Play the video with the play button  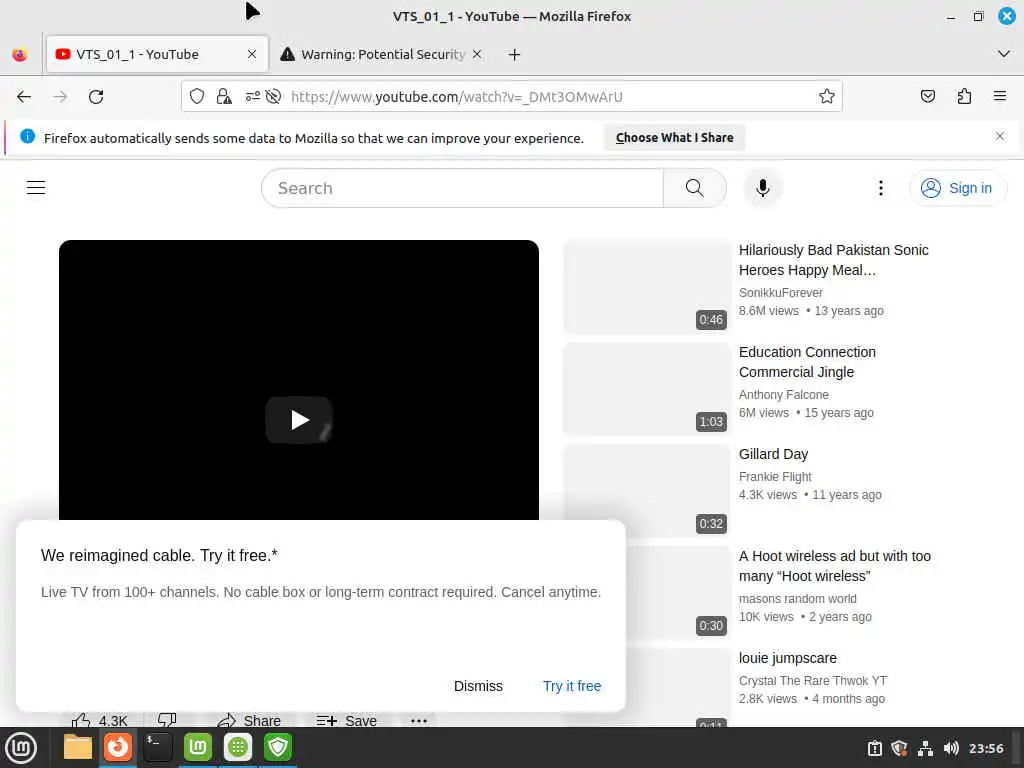click(x=299, y=420)
